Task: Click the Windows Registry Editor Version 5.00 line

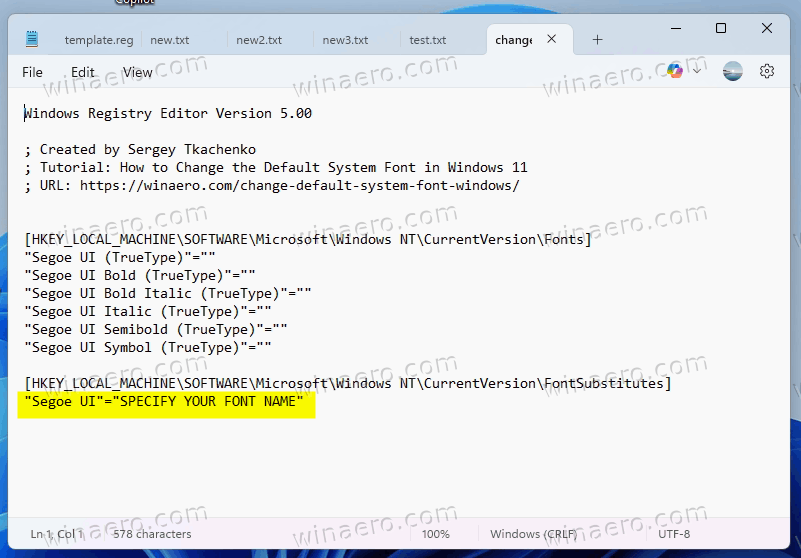Action: (168, 113)
